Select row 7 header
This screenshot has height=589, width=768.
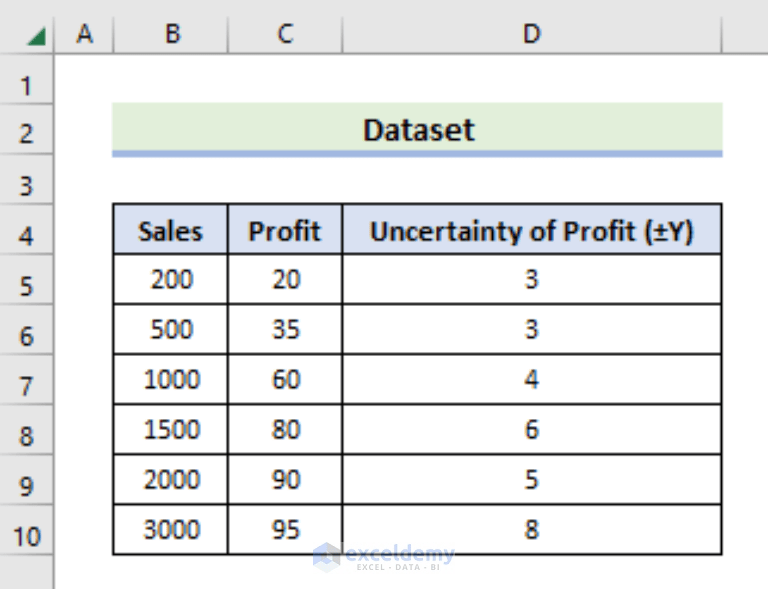[x=27, y=386]
